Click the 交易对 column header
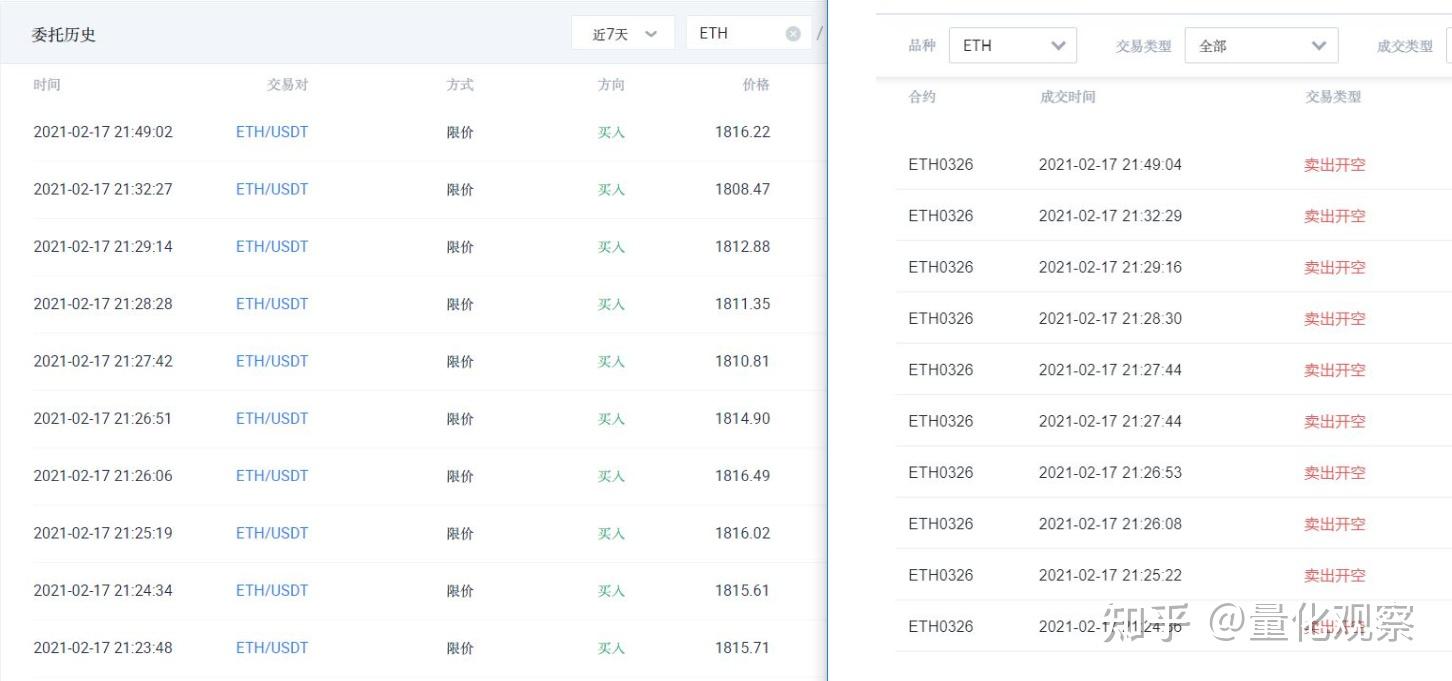Image resolution: width=1452 pixels, height=681 pixels. [288, 85]
